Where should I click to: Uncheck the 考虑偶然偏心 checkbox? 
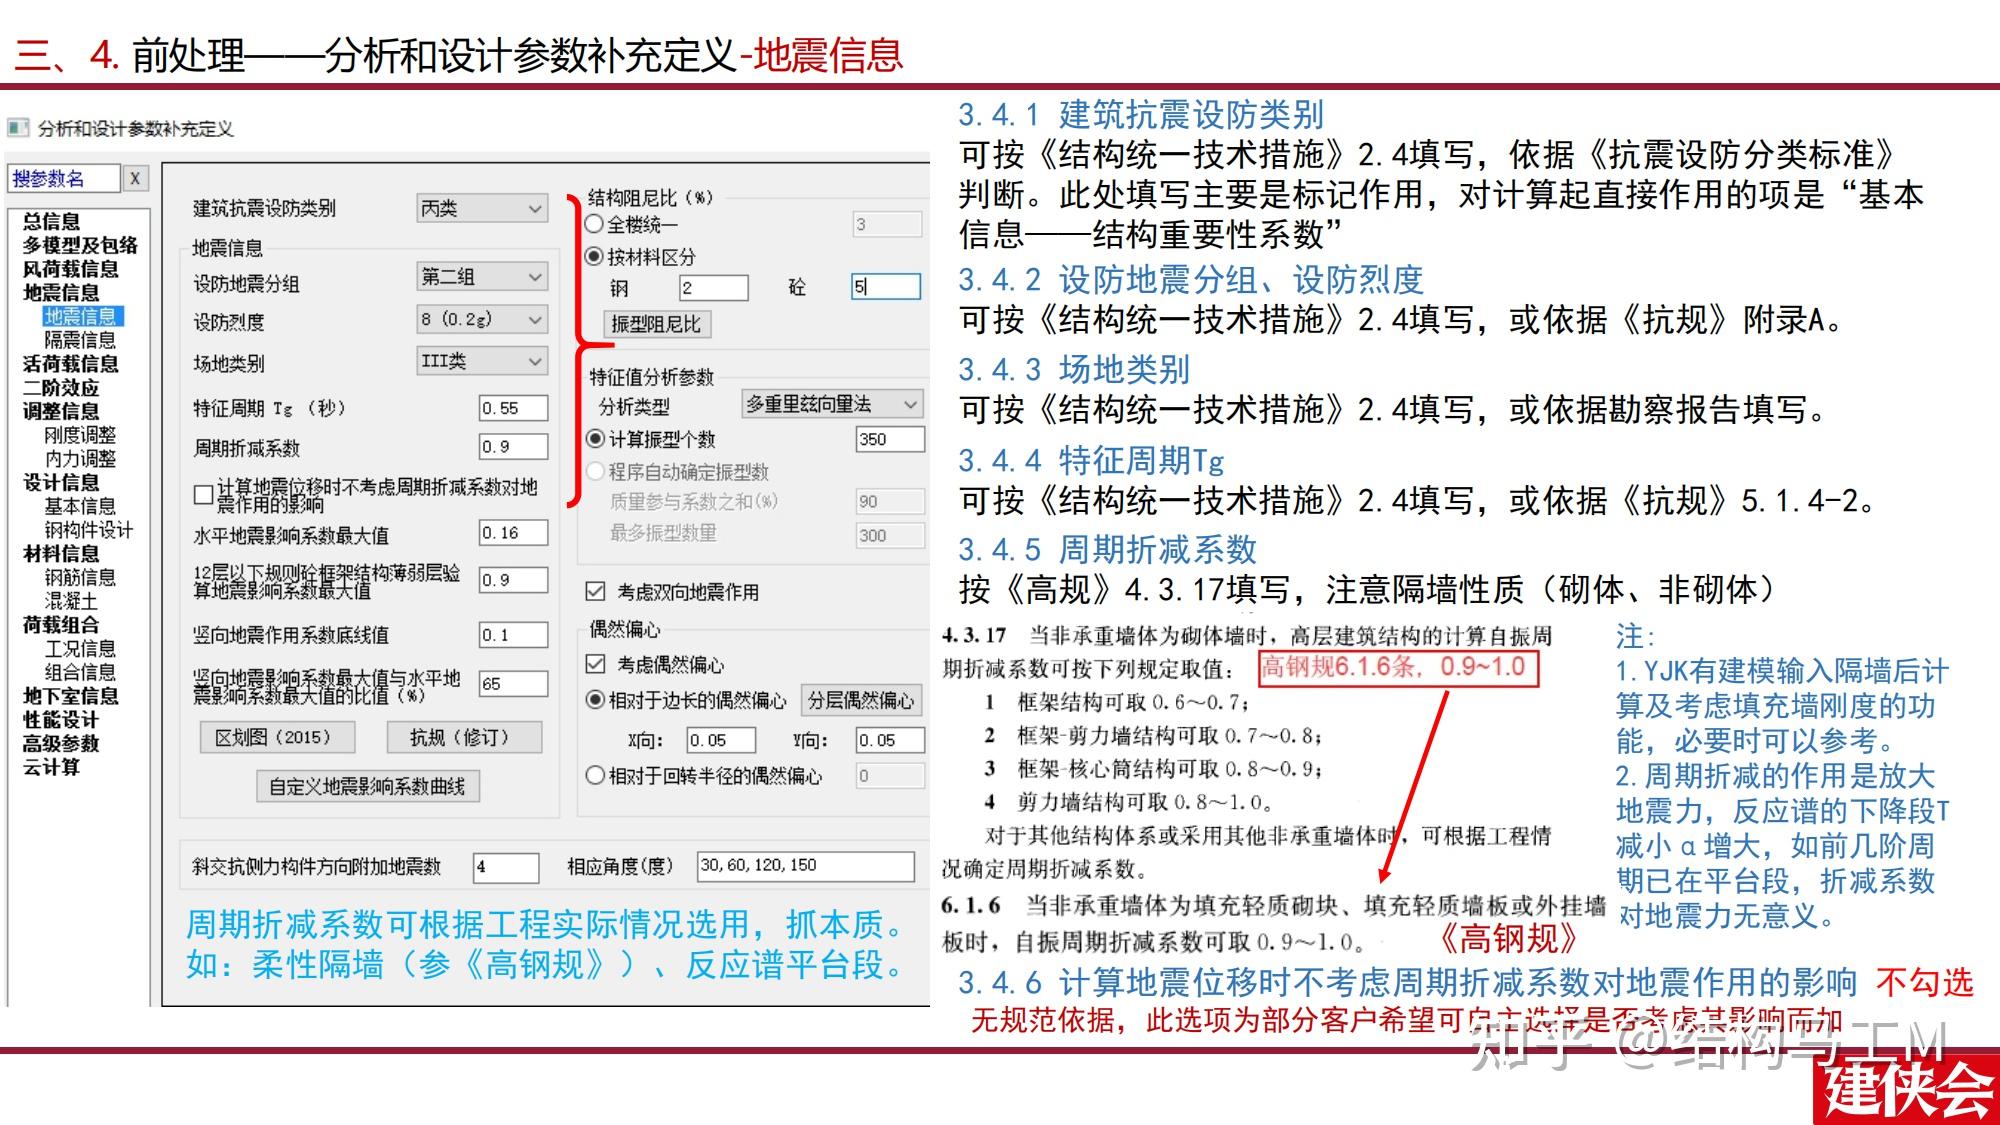pos(595,663)
